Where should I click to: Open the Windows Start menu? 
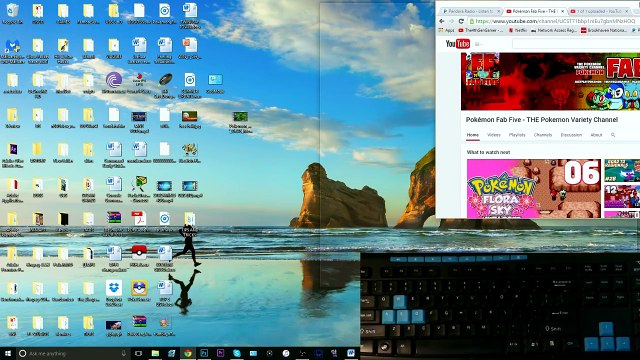pos(7,353)
